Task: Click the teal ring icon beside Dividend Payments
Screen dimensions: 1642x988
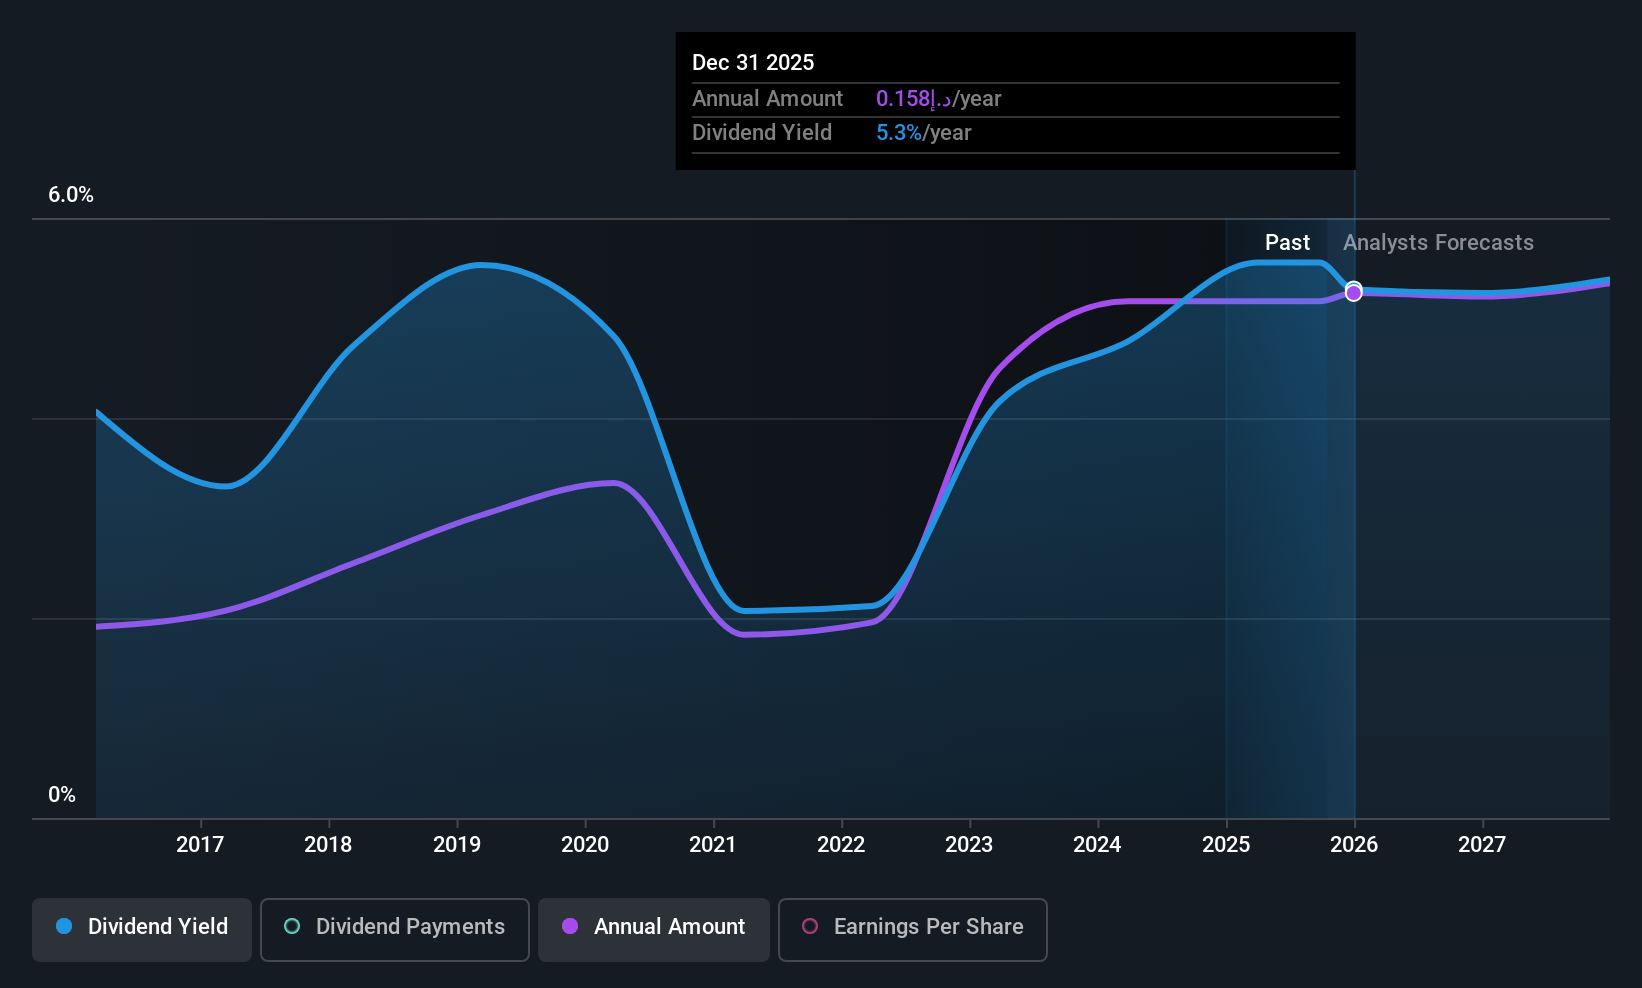Action: [x=292, y=926]
